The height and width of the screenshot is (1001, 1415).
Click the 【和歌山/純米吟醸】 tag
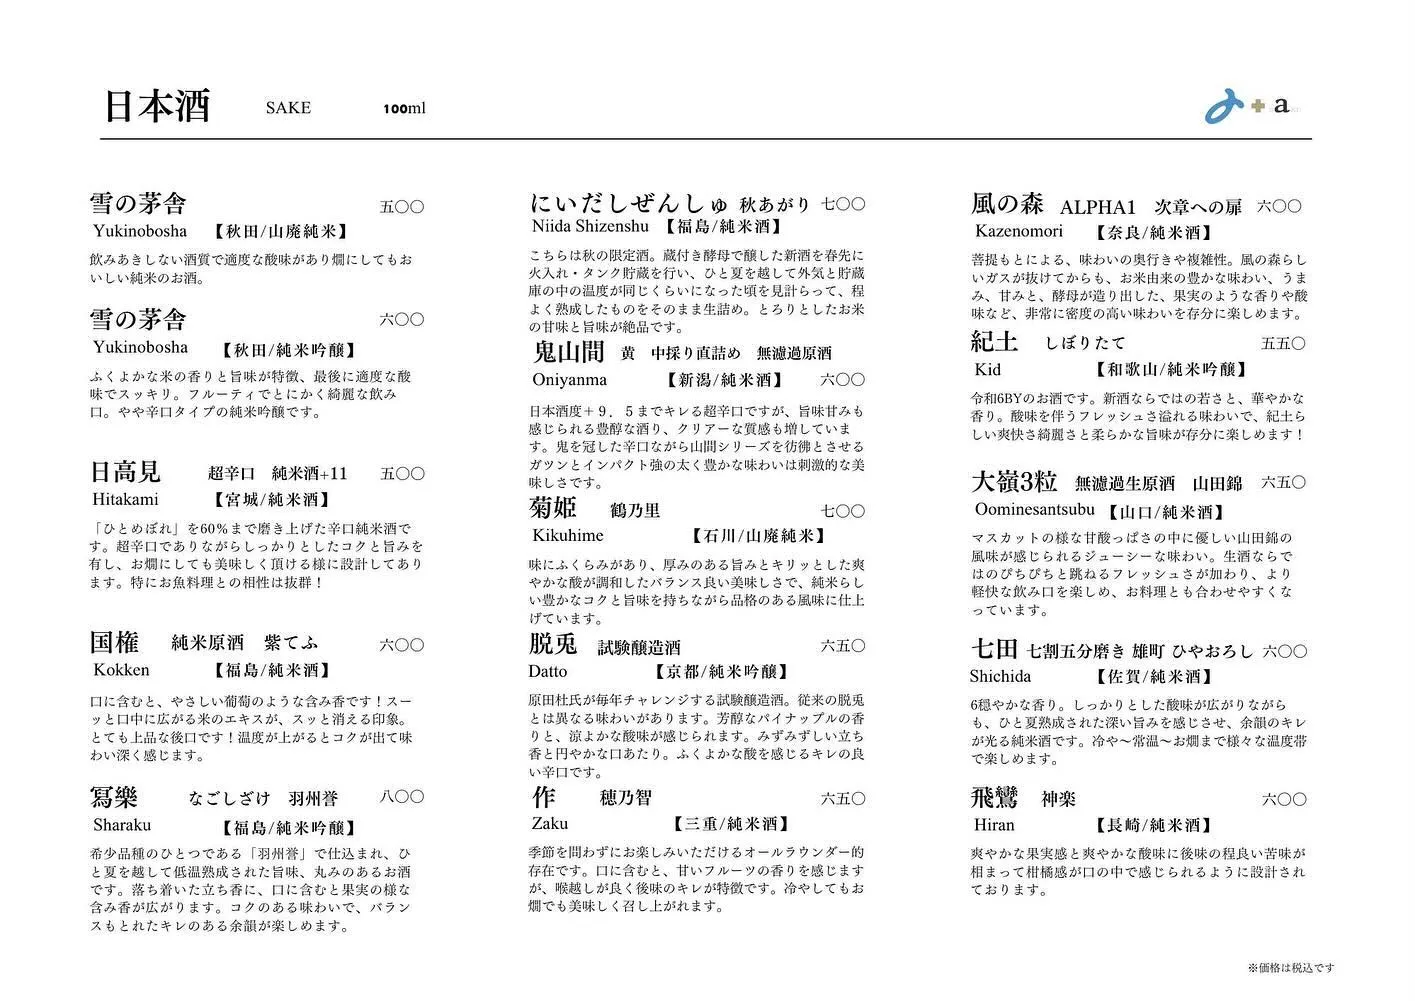click(x=1173, y=369)
